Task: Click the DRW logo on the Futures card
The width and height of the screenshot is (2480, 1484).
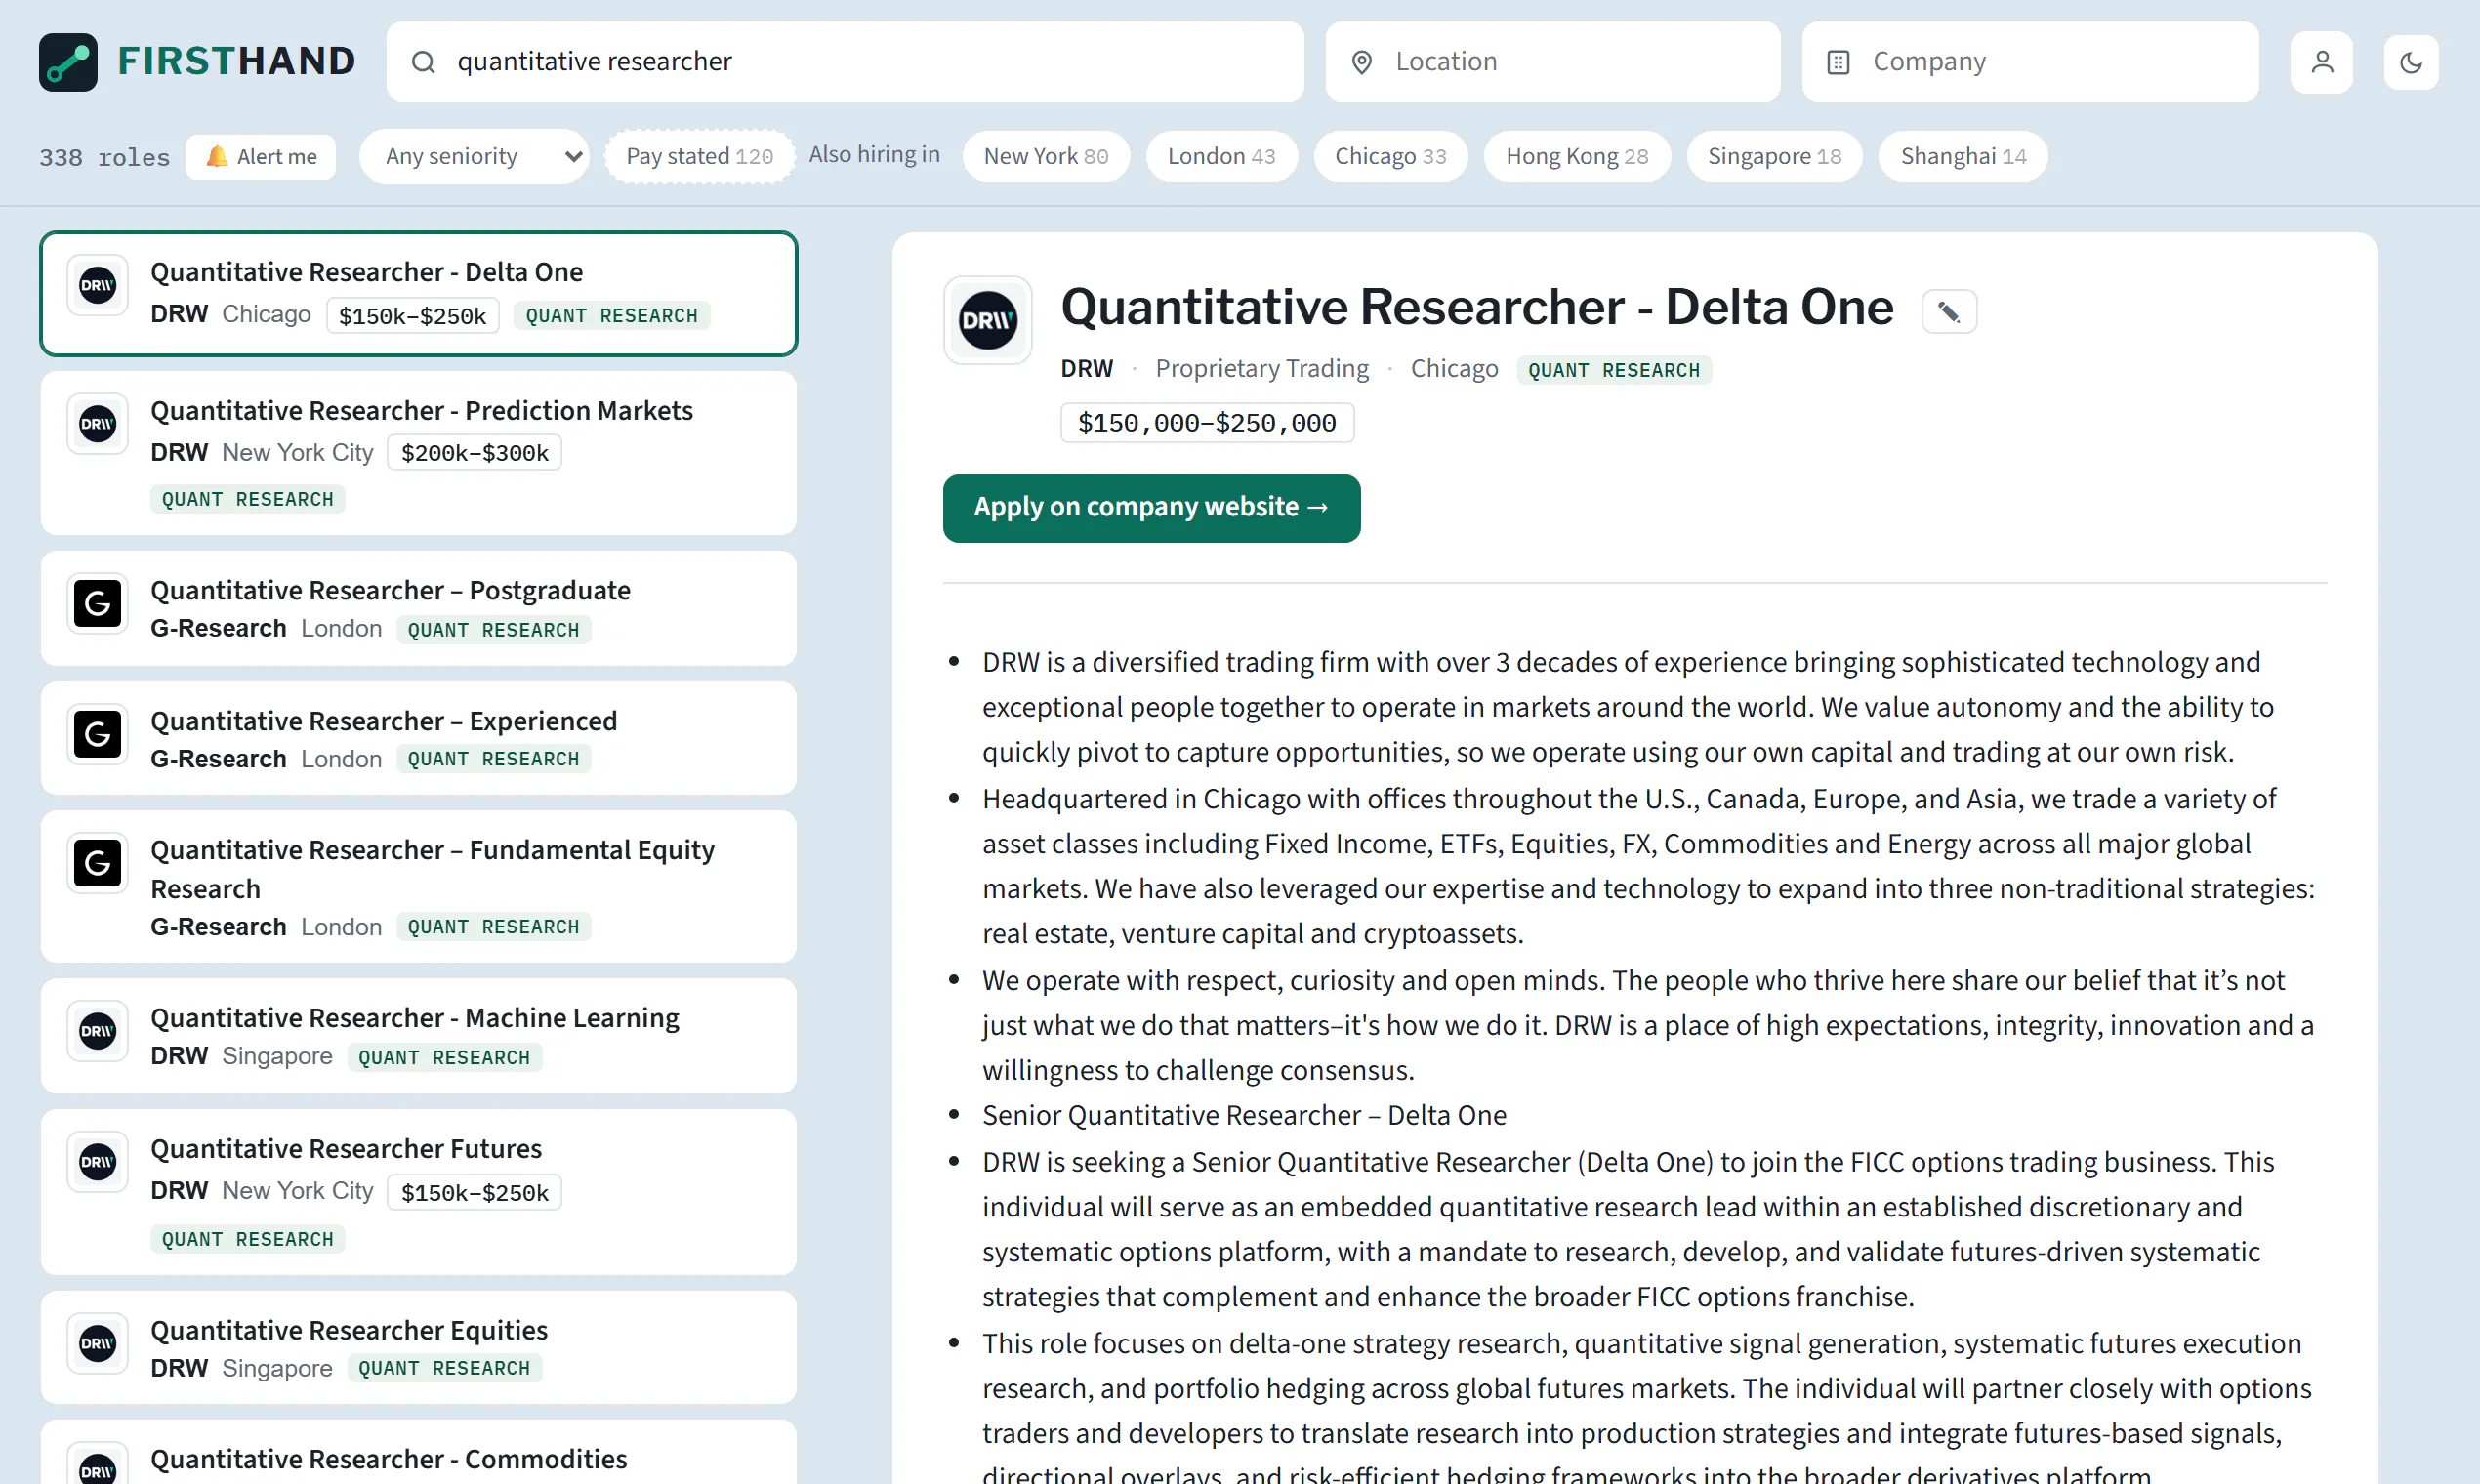Action: point(98,1162)
